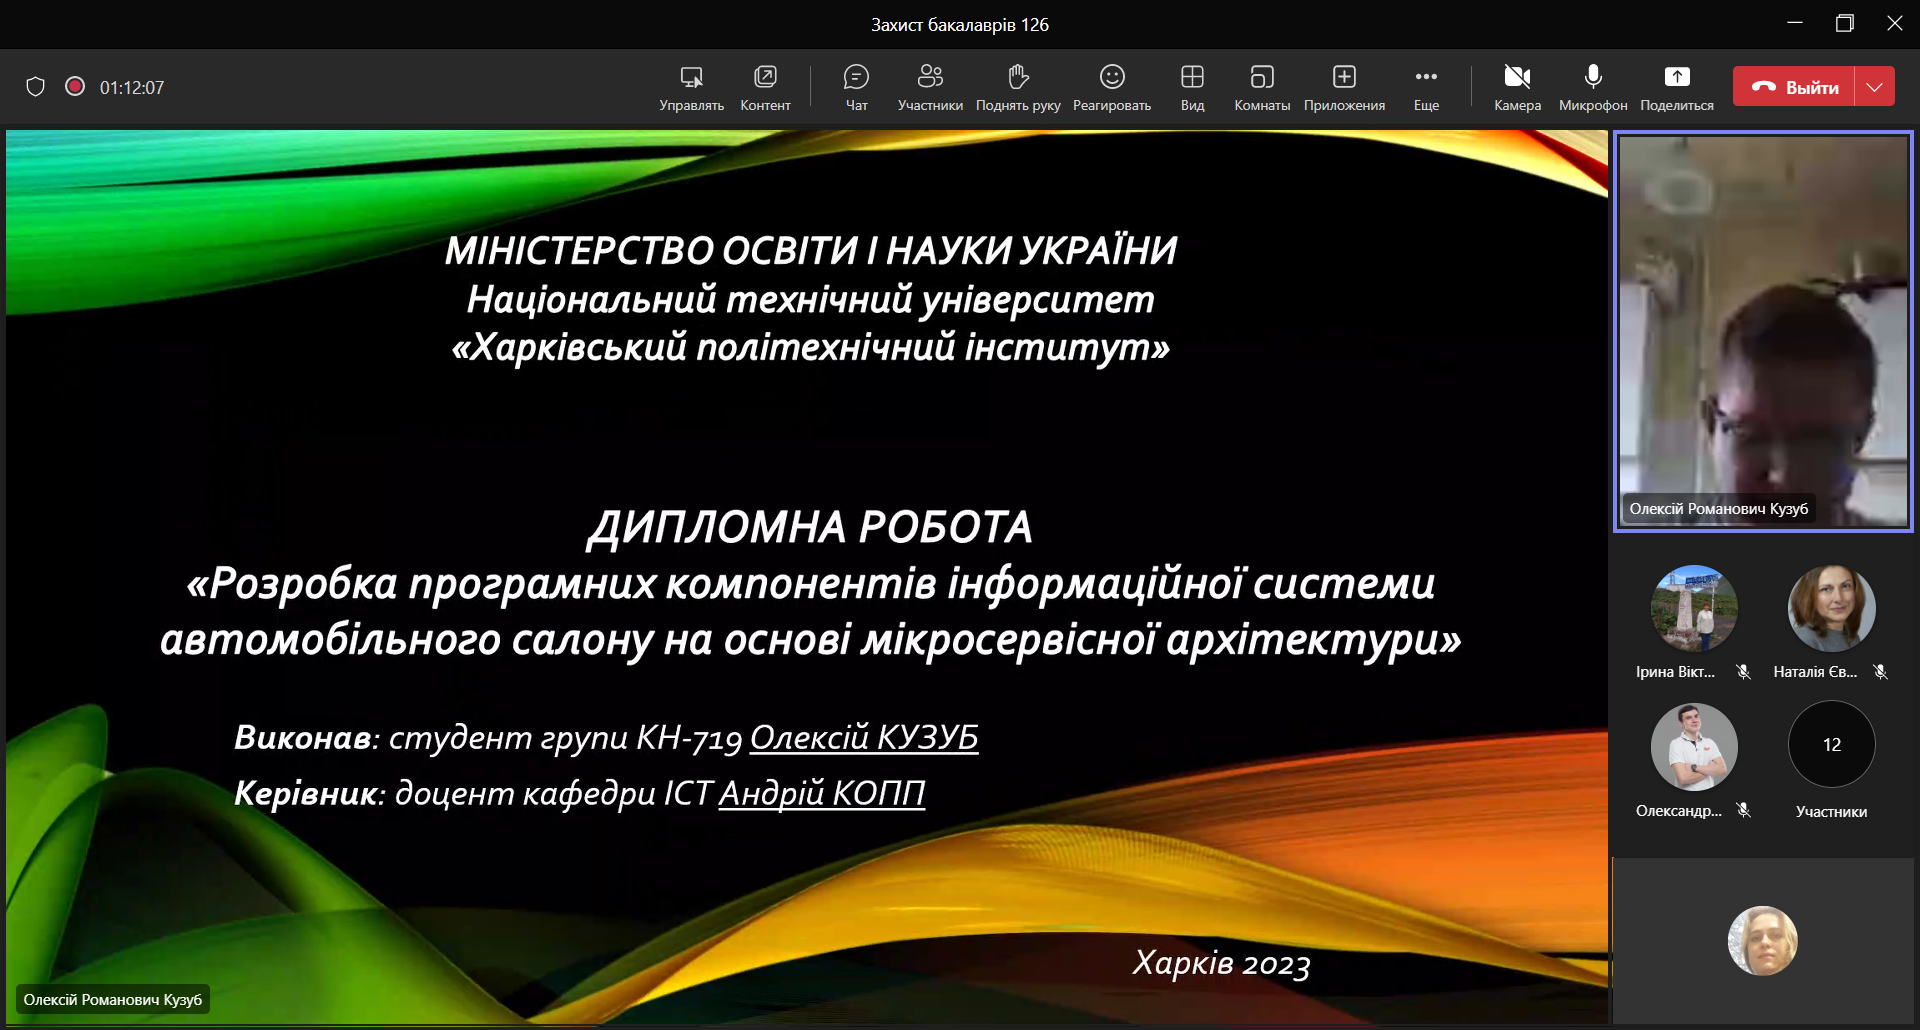Click muted mic icon beside Наталія Єв...
The height and width of the screenshot is (1030, 1920).
[x=1881, y=672]
